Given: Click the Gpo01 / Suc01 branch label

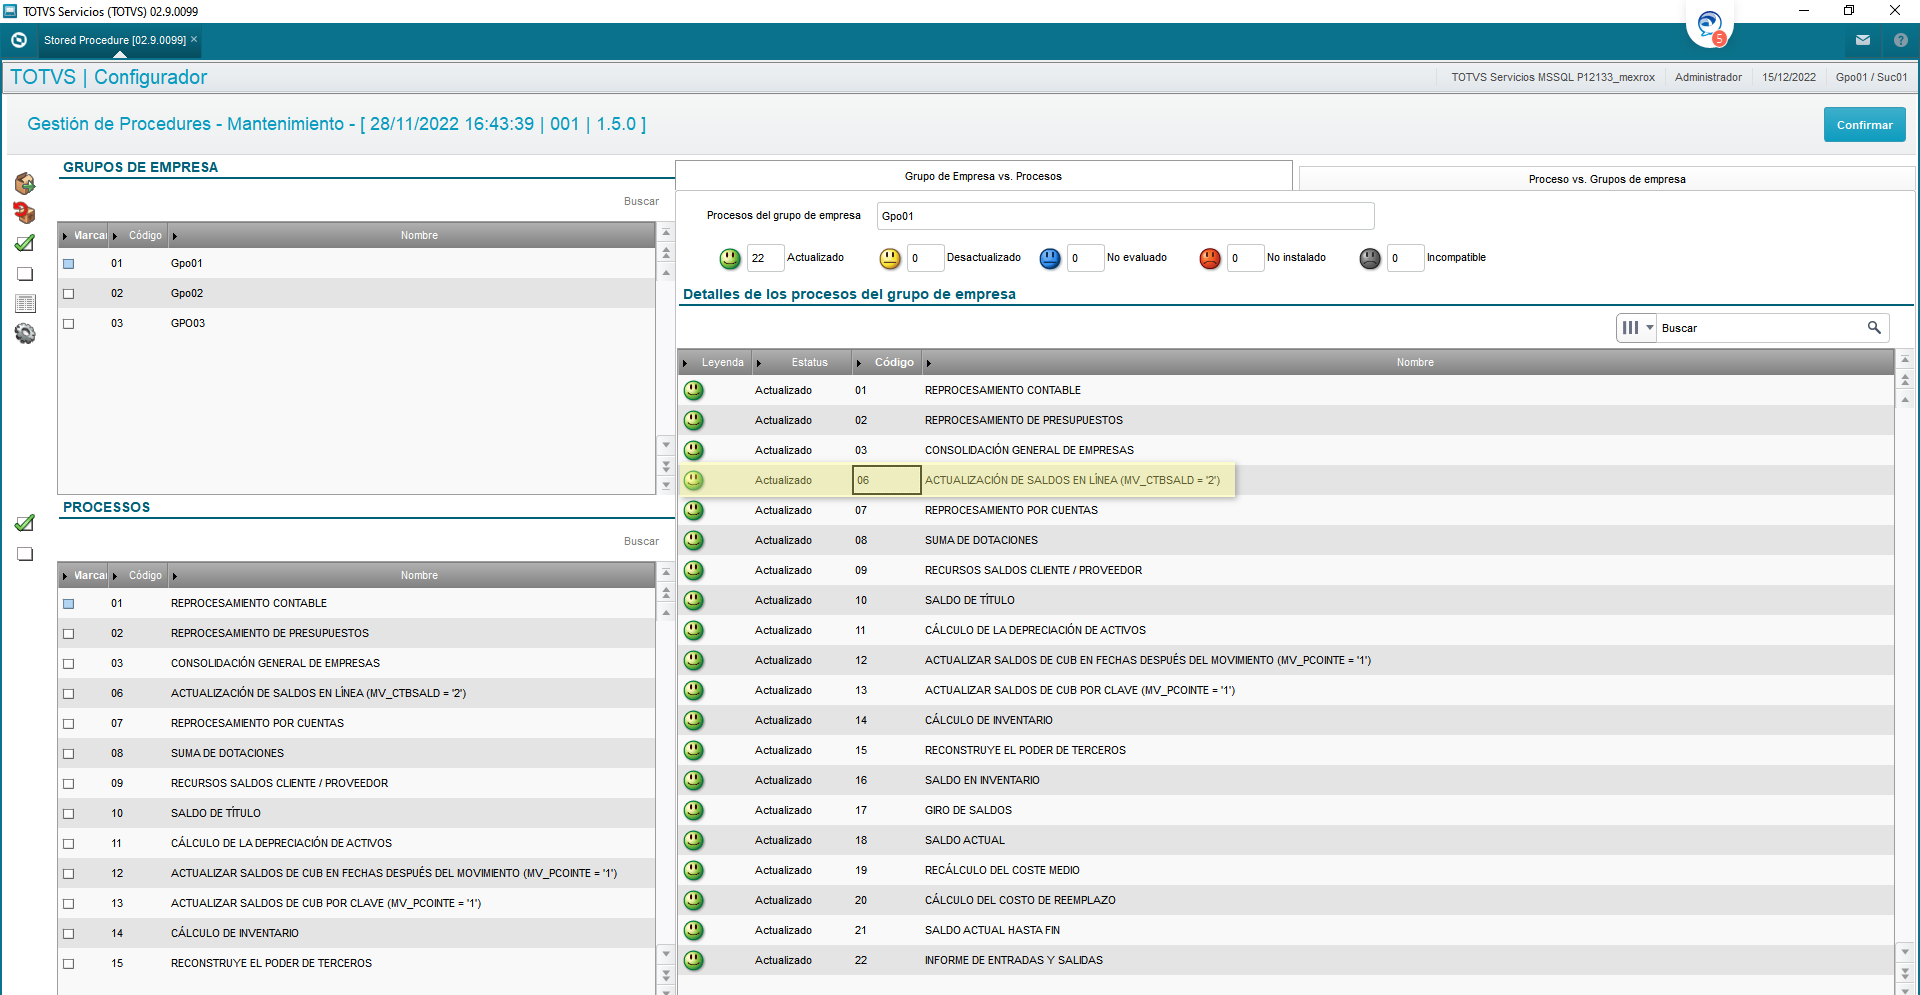Looking at the screenshot, I should tap(1871, 77).
